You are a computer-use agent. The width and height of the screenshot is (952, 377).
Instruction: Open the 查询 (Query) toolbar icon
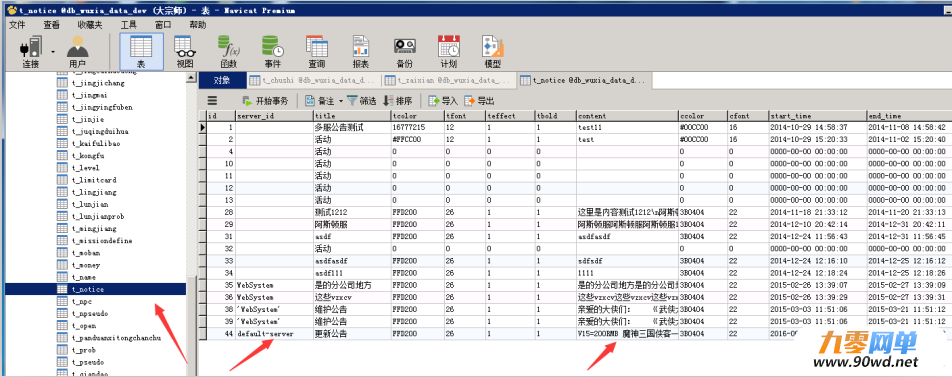[316, 52]
